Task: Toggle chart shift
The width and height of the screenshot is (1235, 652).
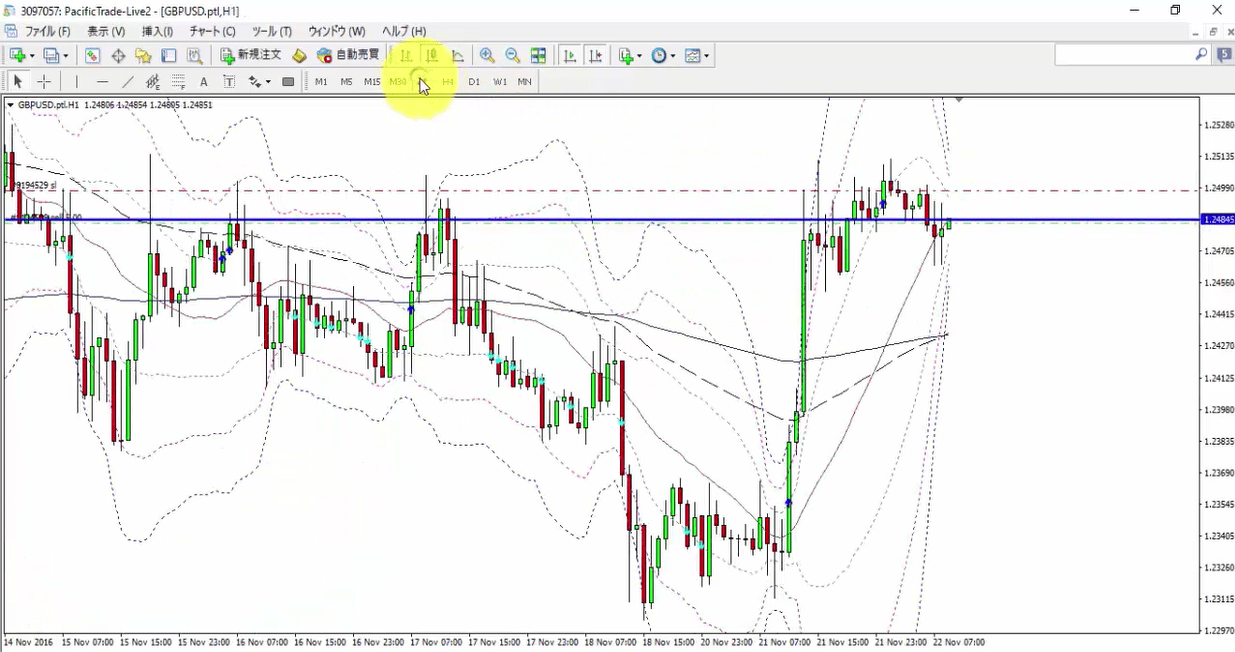Action: pyautogui.click(x=596, y=56)
